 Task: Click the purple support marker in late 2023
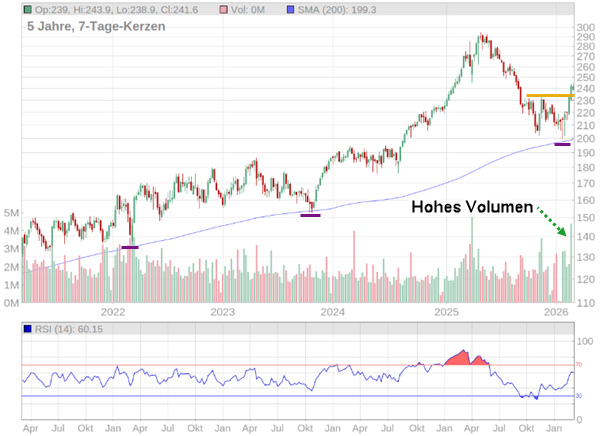310,215
